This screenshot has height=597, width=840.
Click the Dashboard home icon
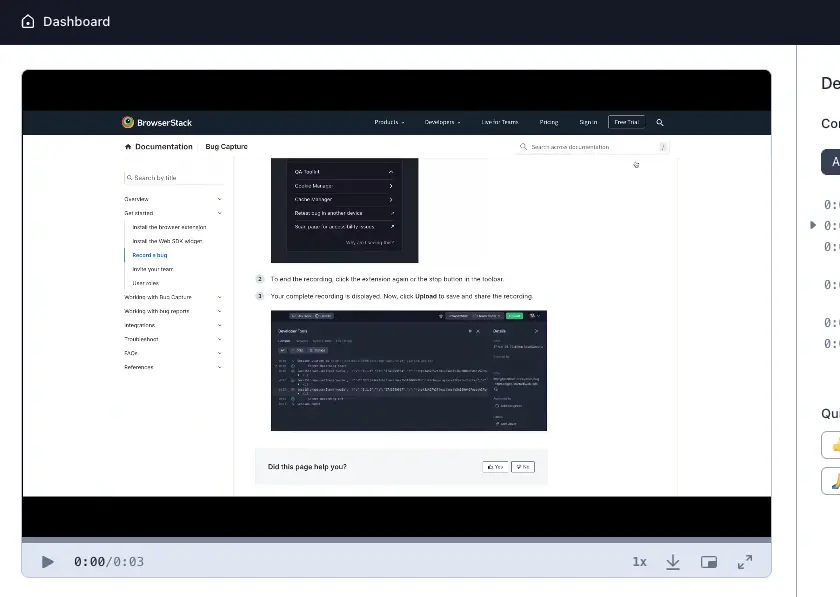[x=27, y=21]
